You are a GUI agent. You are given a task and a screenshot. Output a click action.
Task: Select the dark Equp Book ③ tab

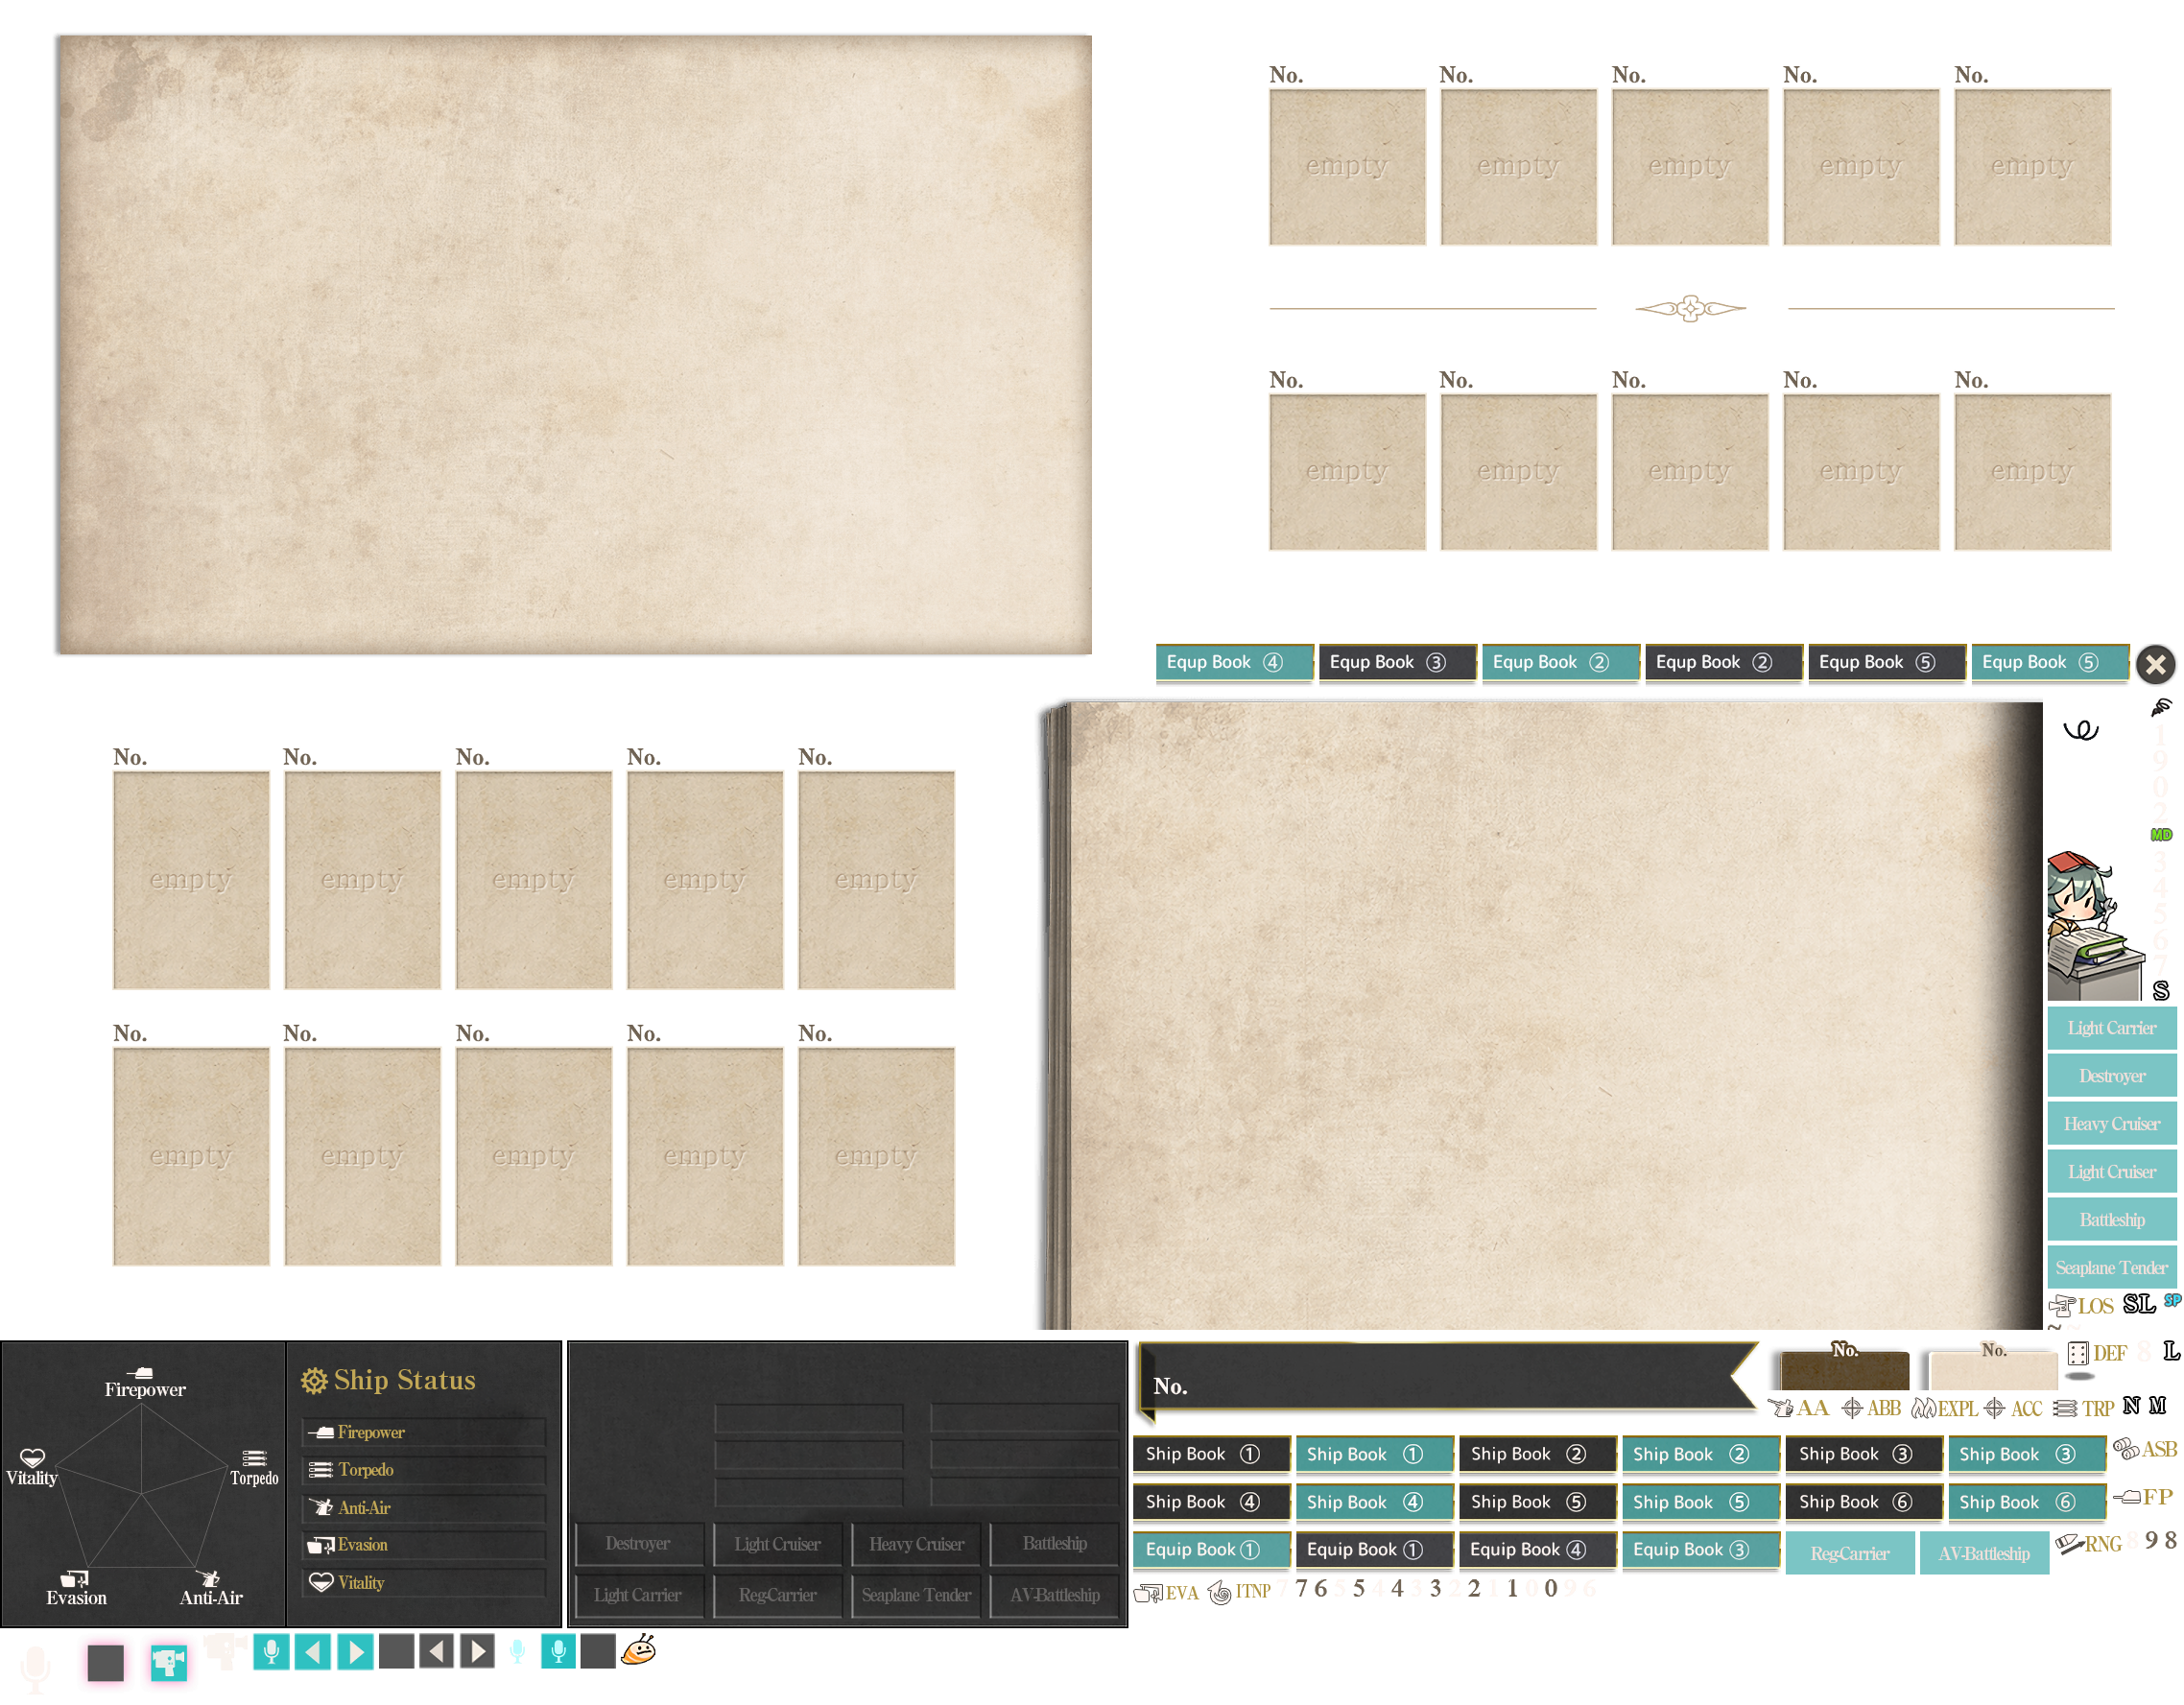pos(1396,662)
